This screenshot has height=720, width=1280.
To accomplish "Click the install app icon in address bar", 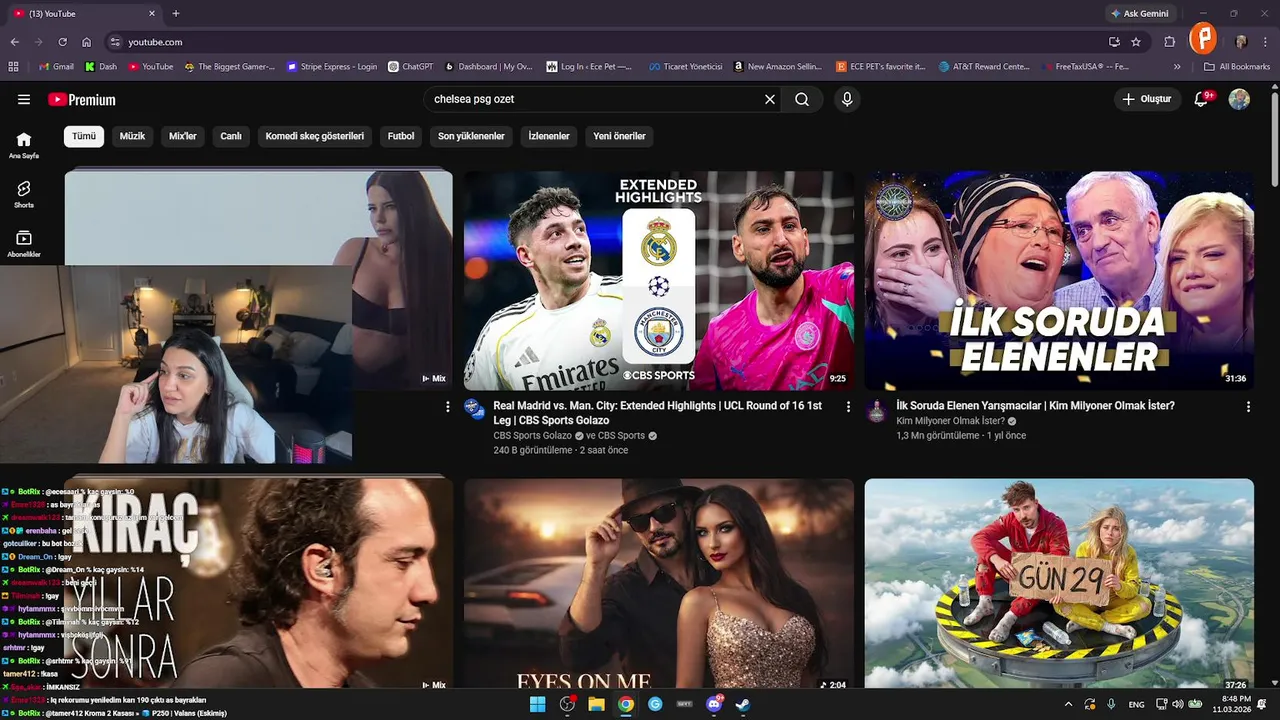I will (1114, 42).
